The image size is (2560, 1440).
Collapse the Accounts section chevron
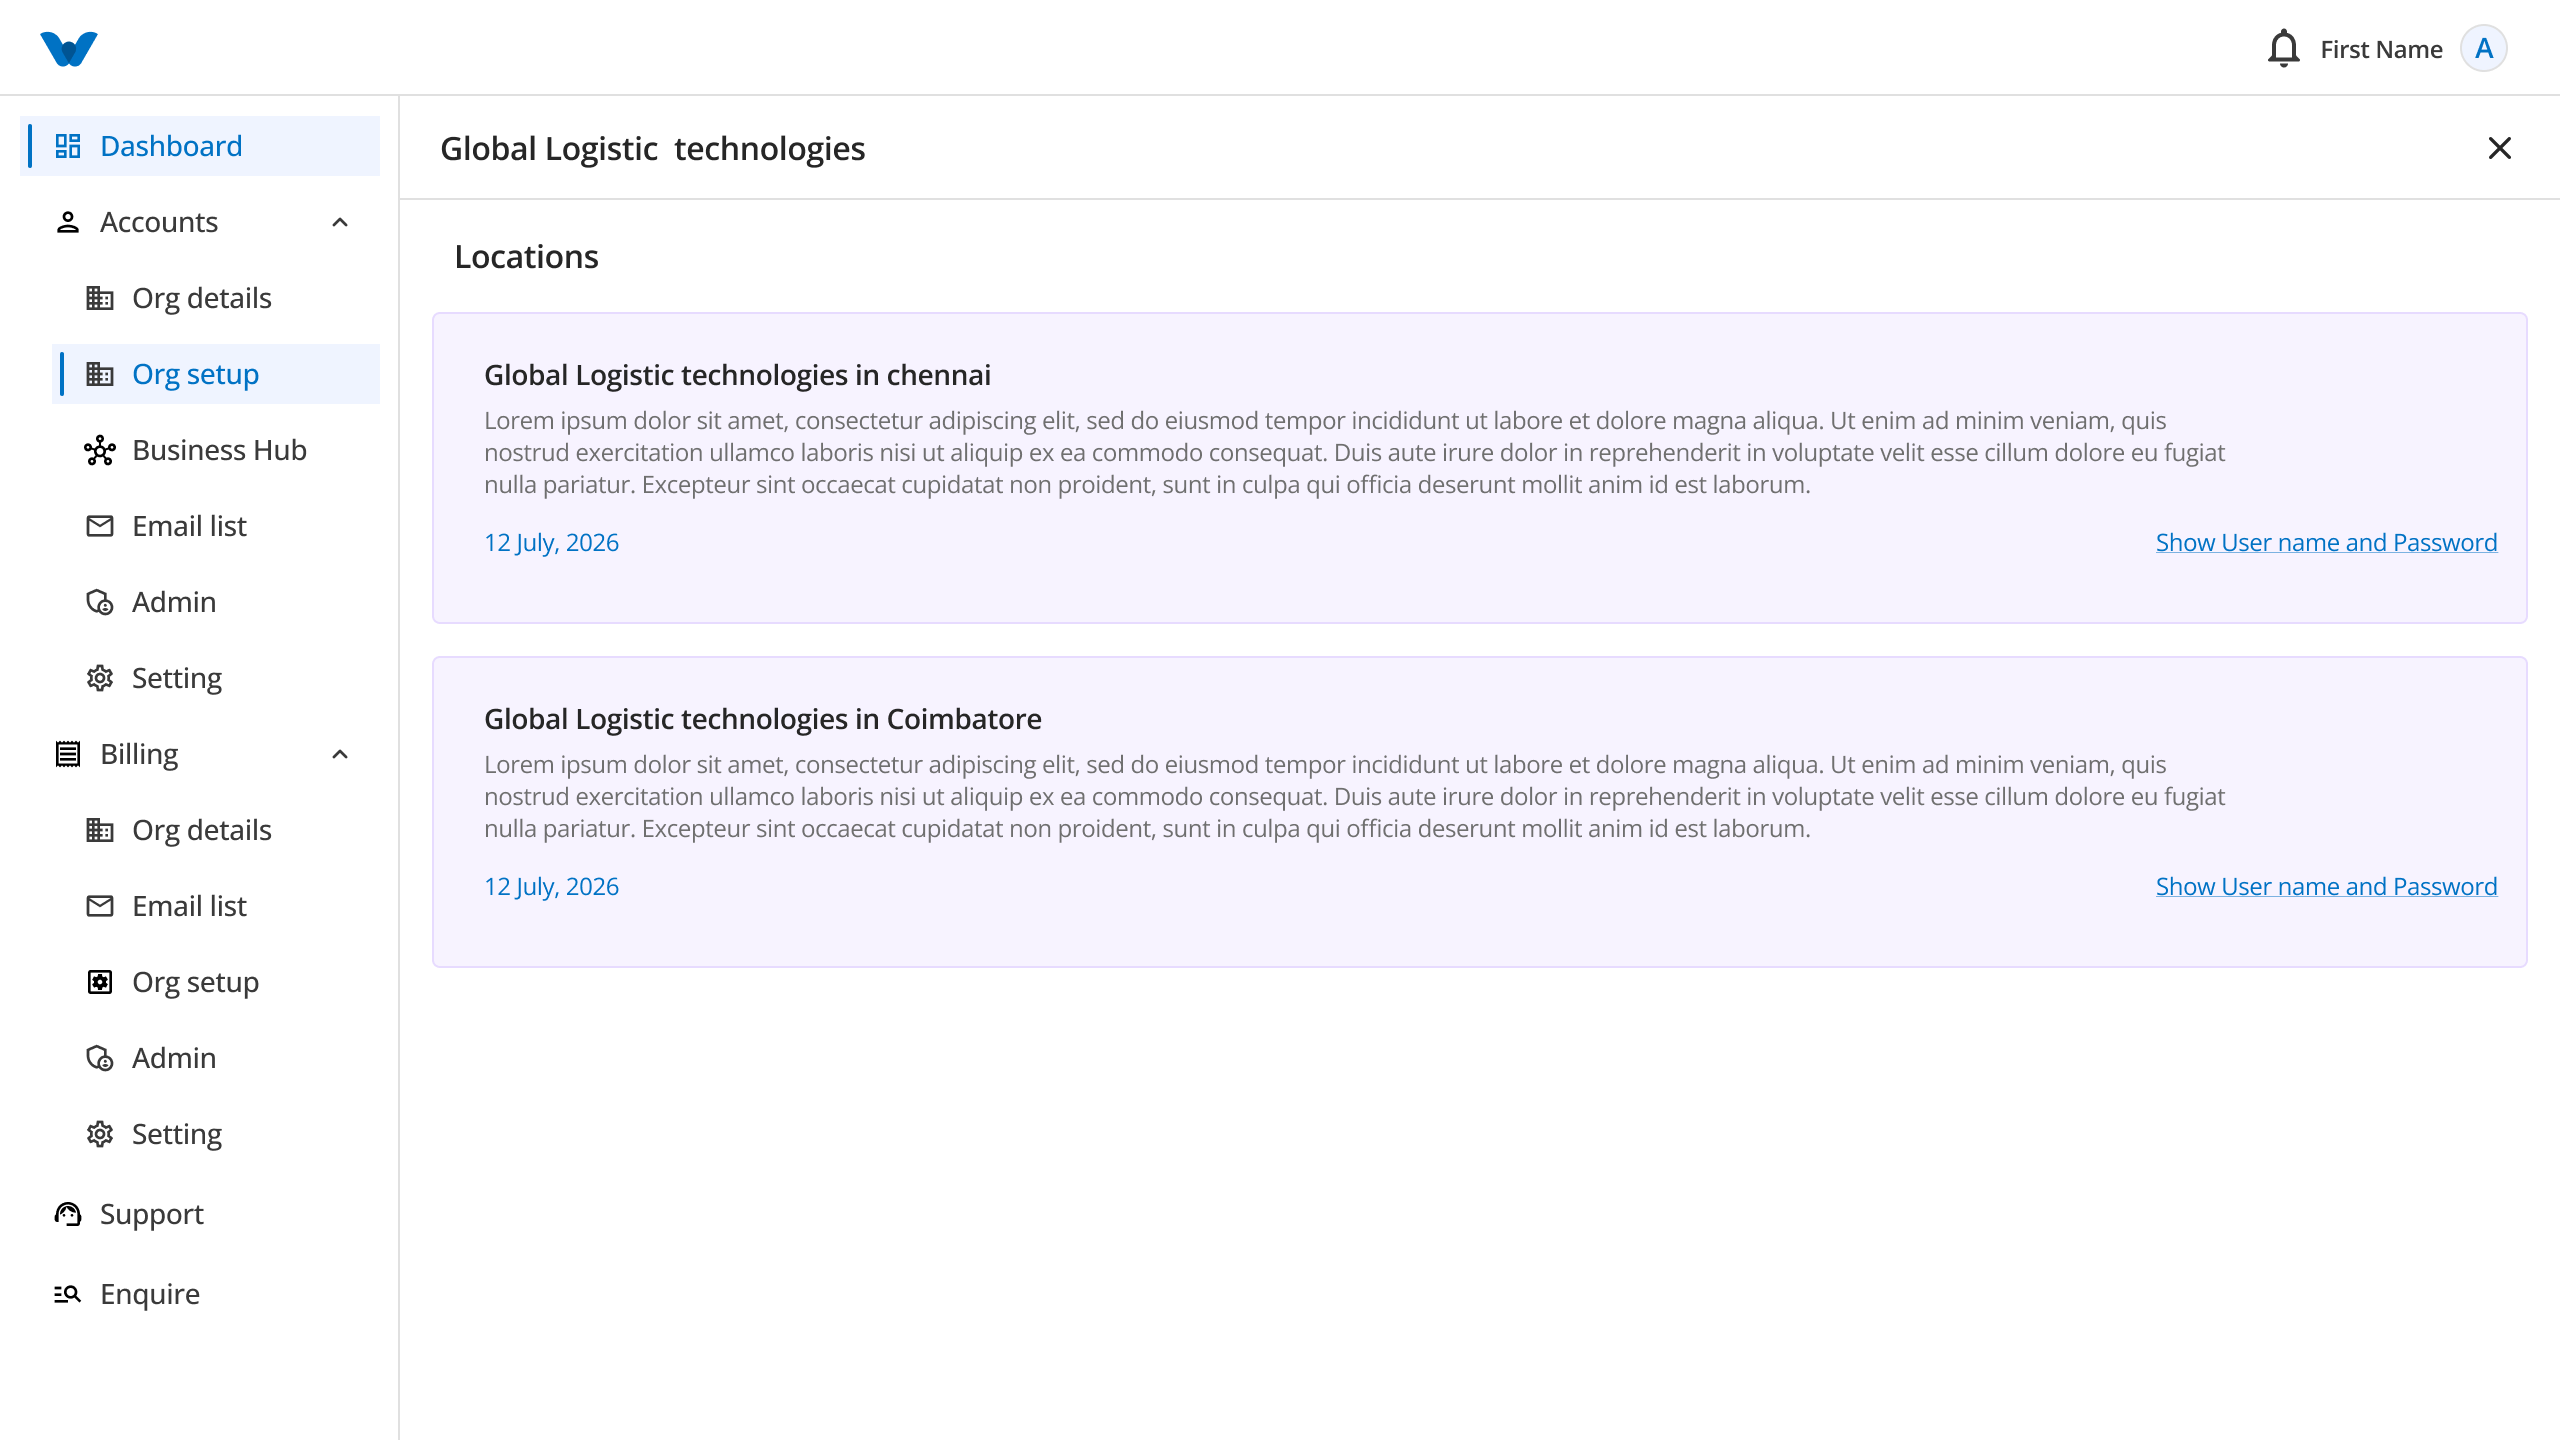click(340, 222)
